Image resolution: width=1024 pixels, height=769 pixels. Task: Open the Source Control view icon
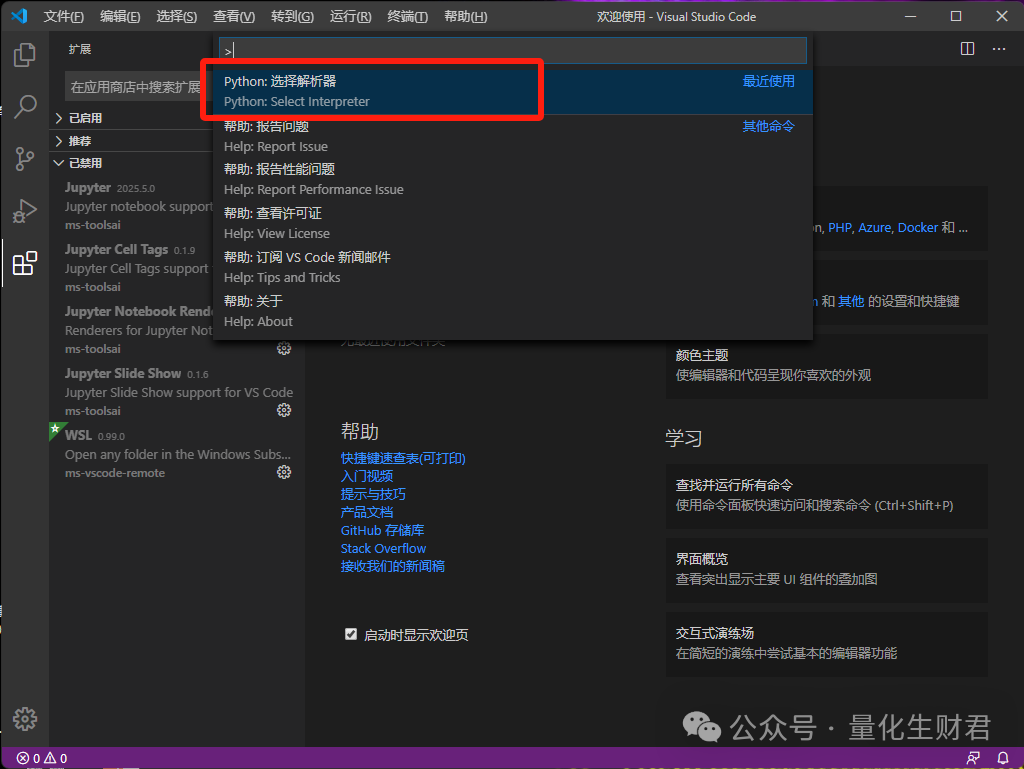pos(24,159)
